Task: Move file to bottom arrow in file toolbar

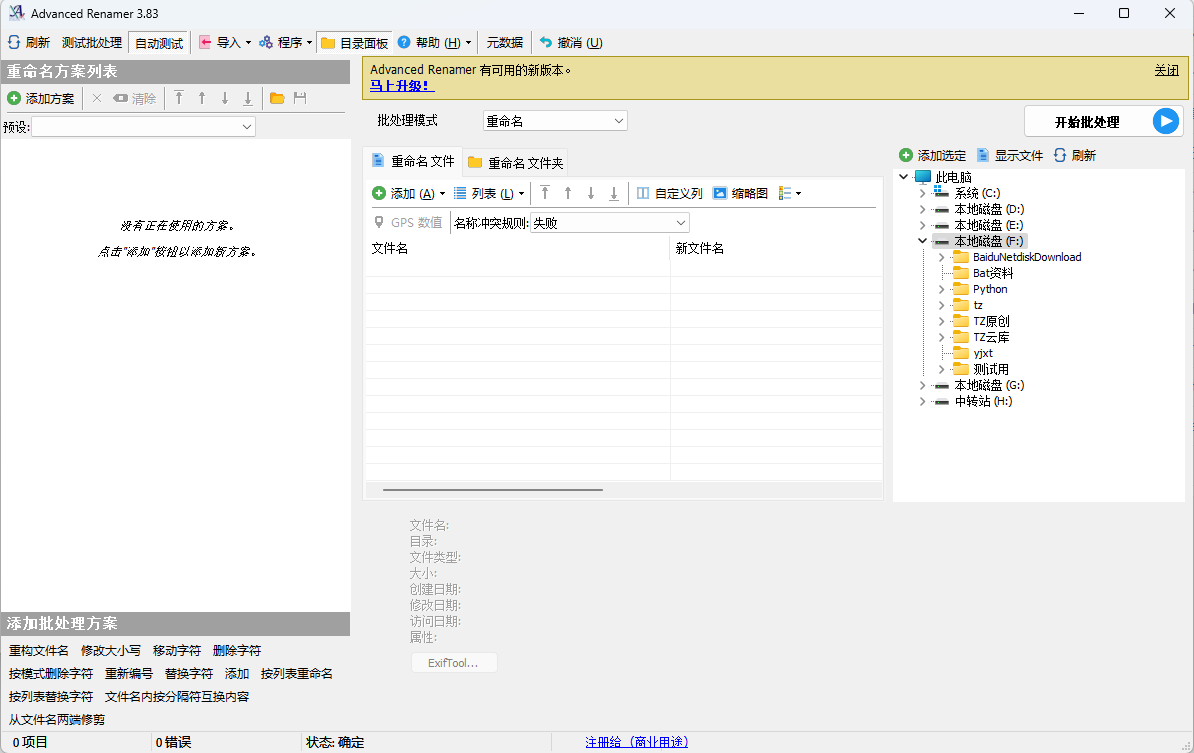Action: [x=614, y=193]
